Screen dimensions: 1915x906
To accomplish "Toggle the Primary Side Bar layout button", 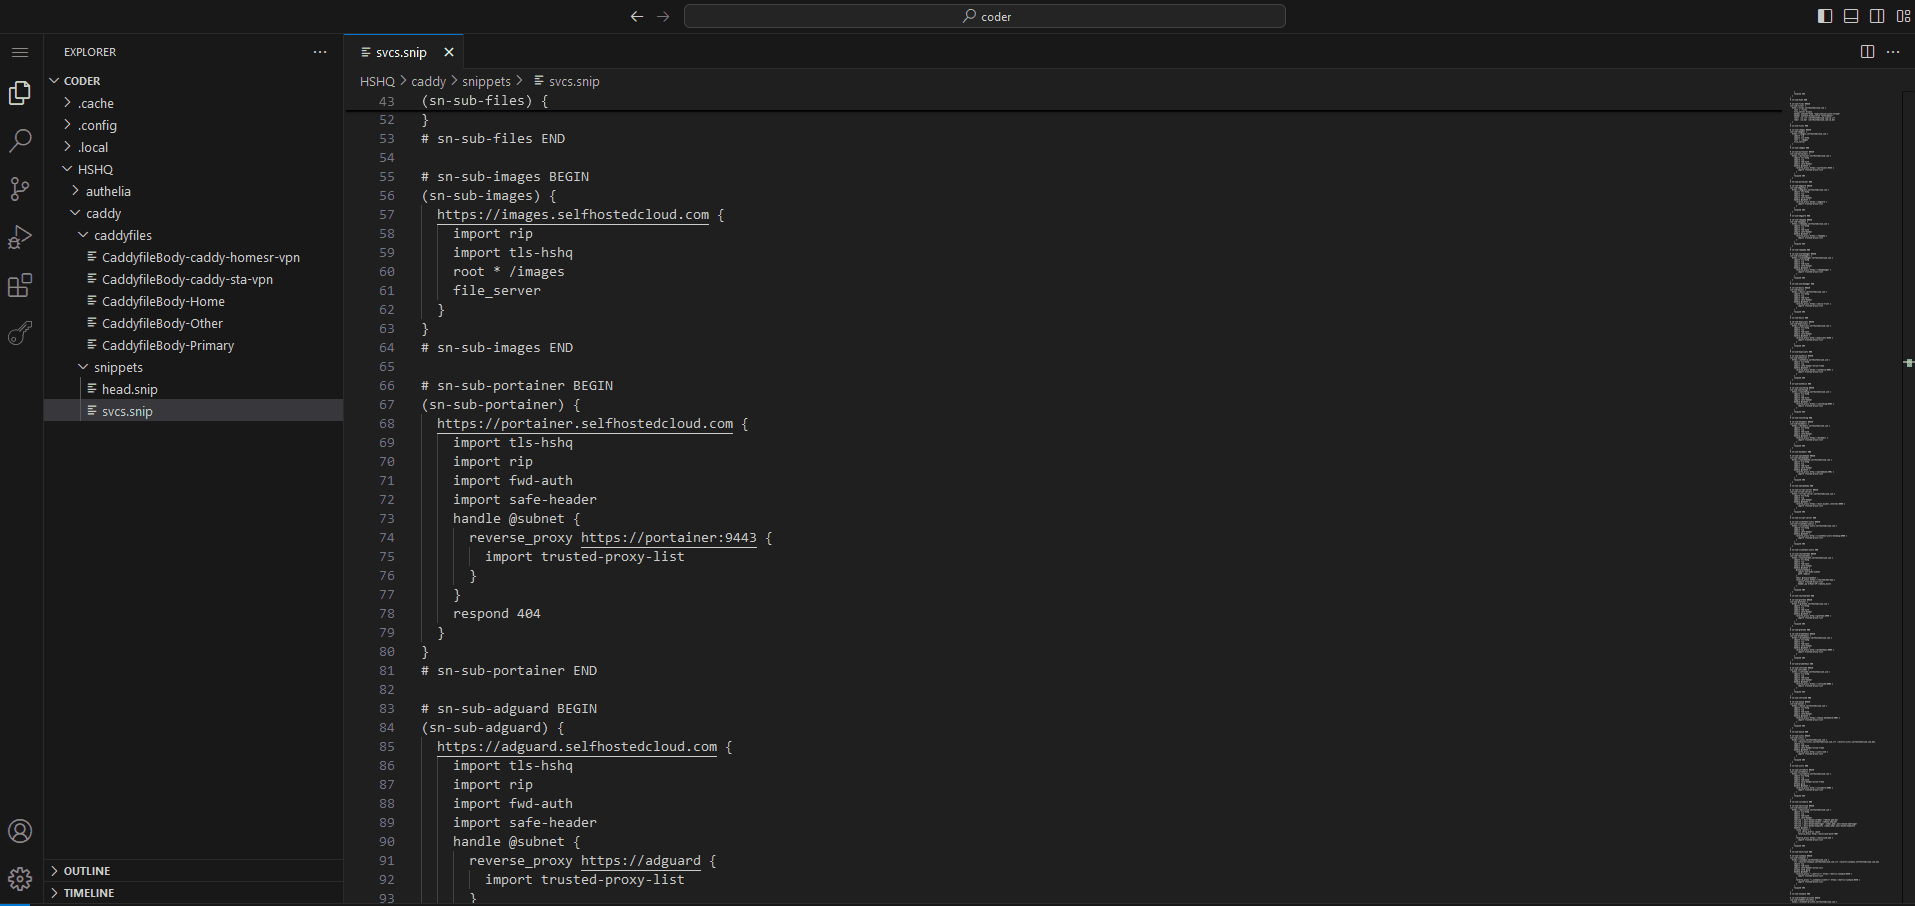I will [1825, 16].
